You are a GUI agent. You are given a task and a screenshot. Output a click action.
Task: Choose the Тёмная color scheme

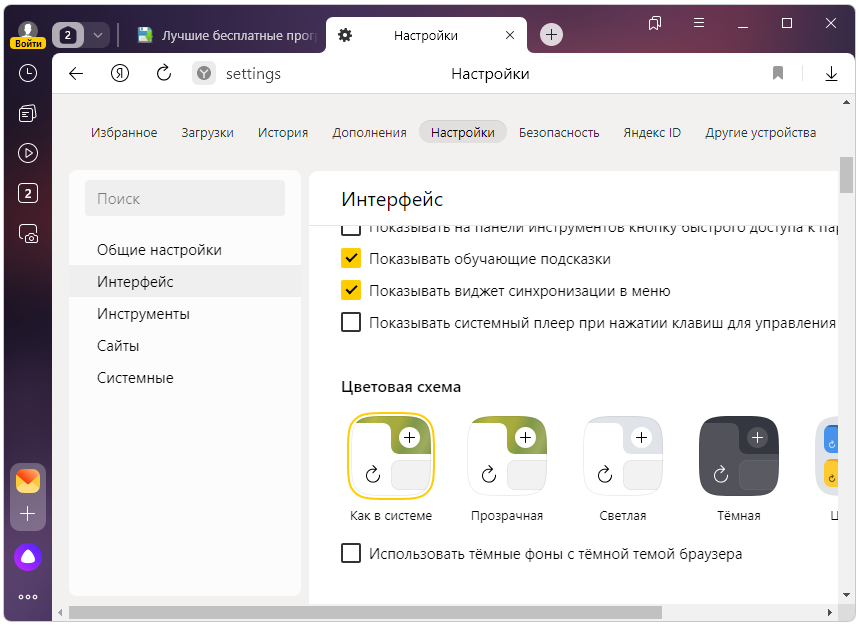point(738,457)
